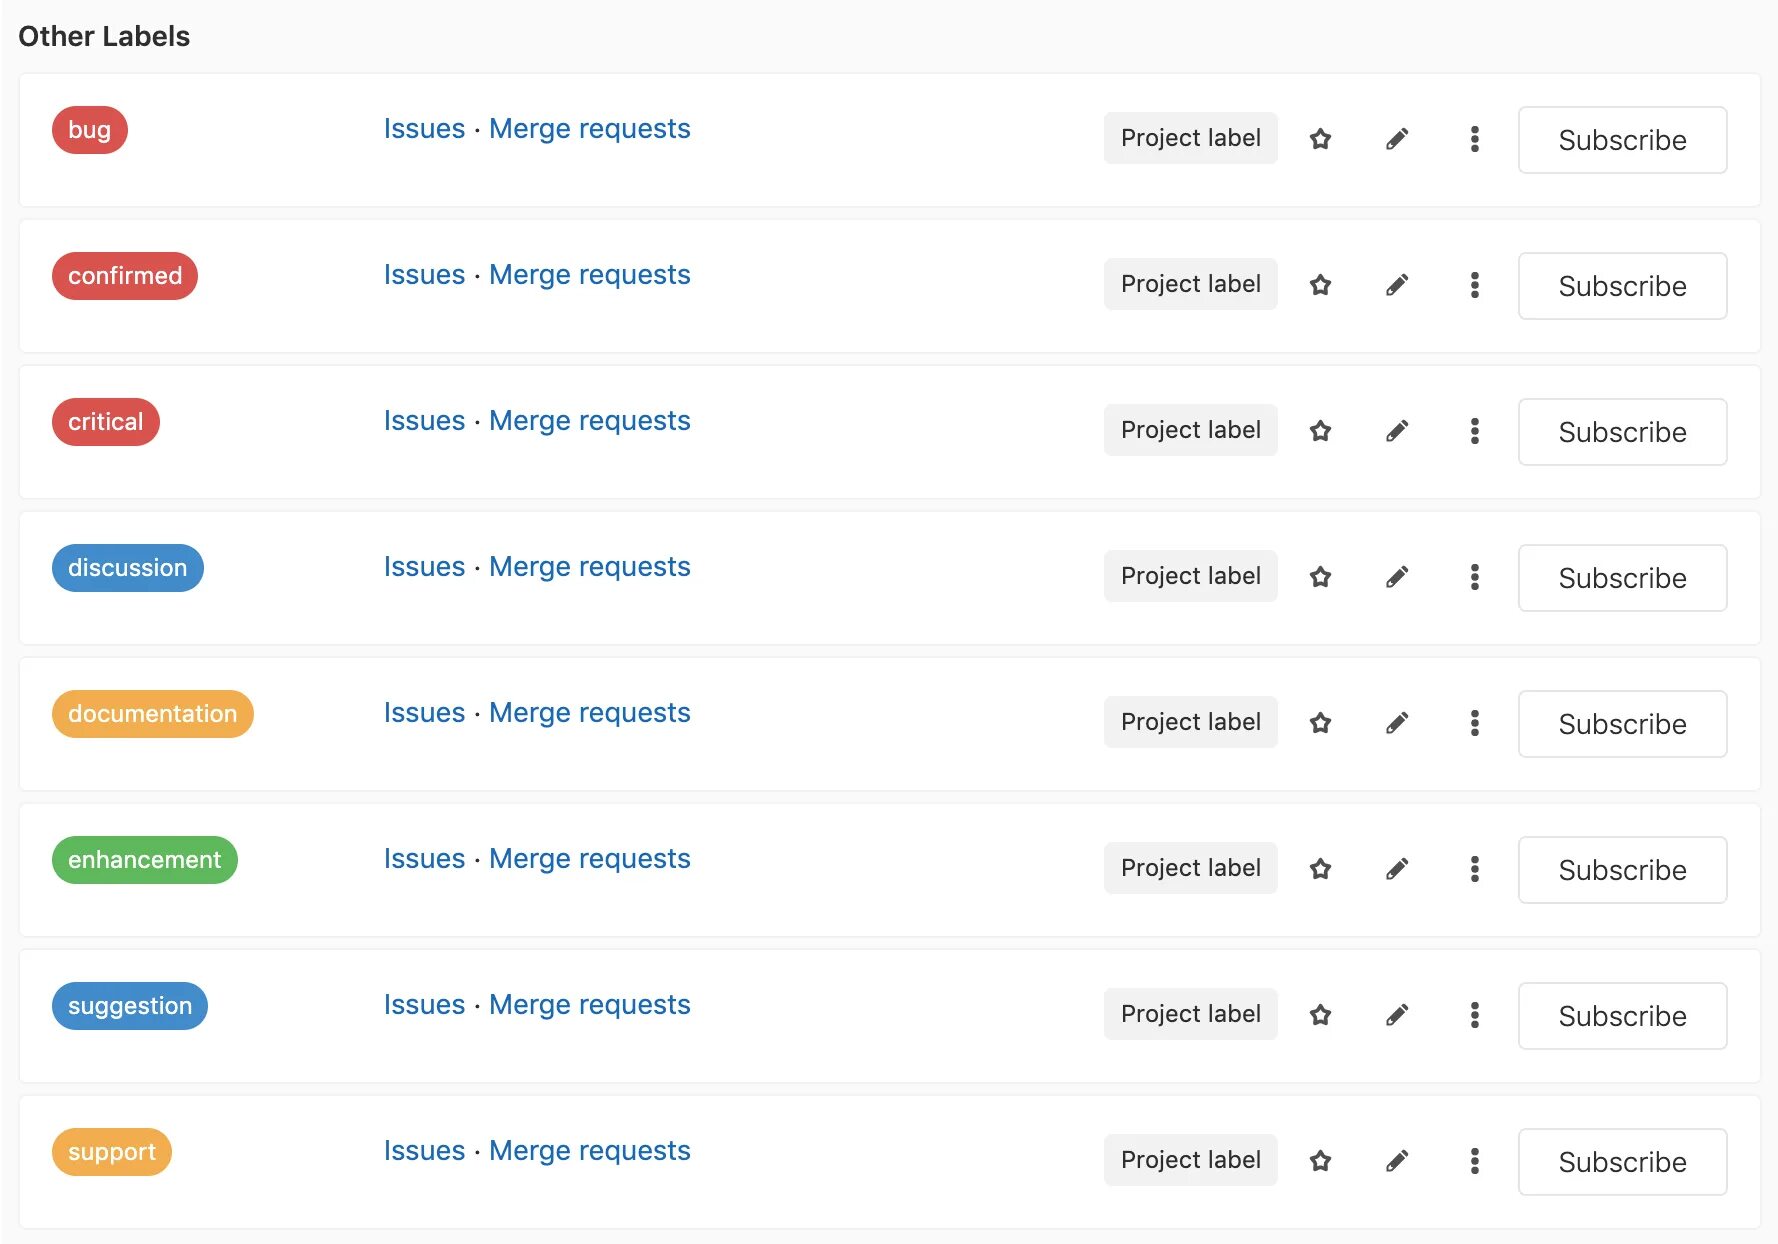Click the red critical label badge

coord(106,422)
